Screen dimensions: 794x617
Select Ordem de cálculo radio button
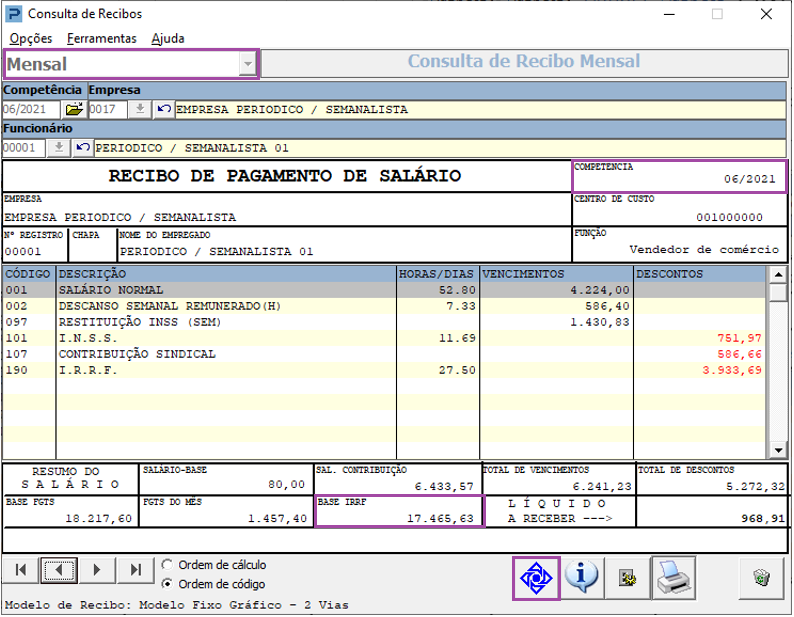[167, 564]
